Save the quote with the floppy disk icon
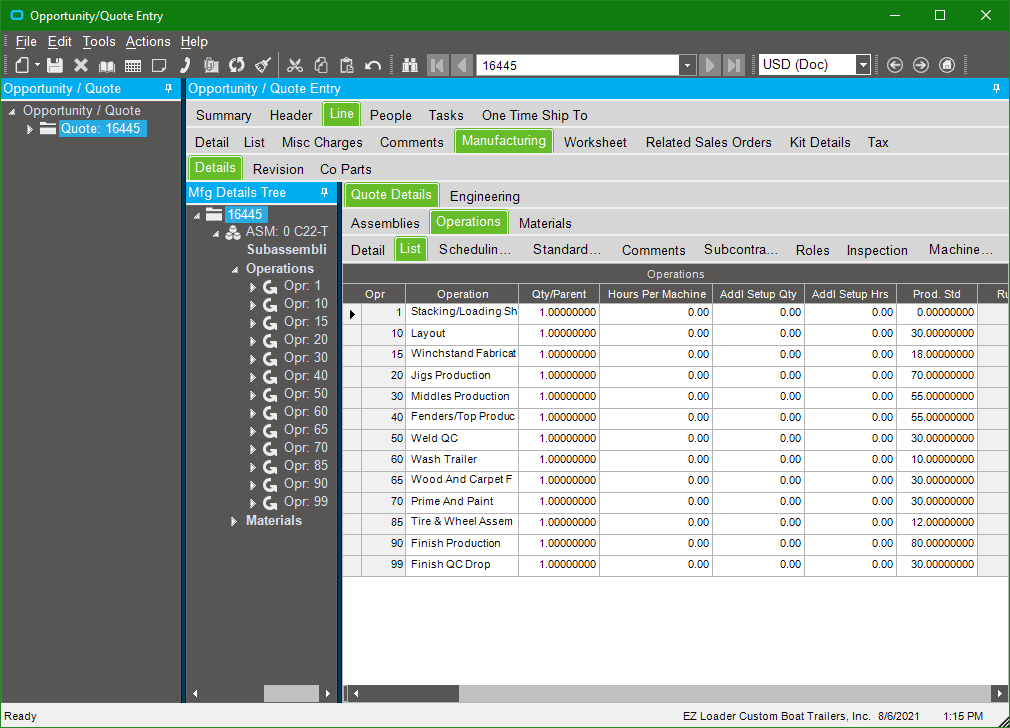This screenshot has width=1010, height=728. 55,65
